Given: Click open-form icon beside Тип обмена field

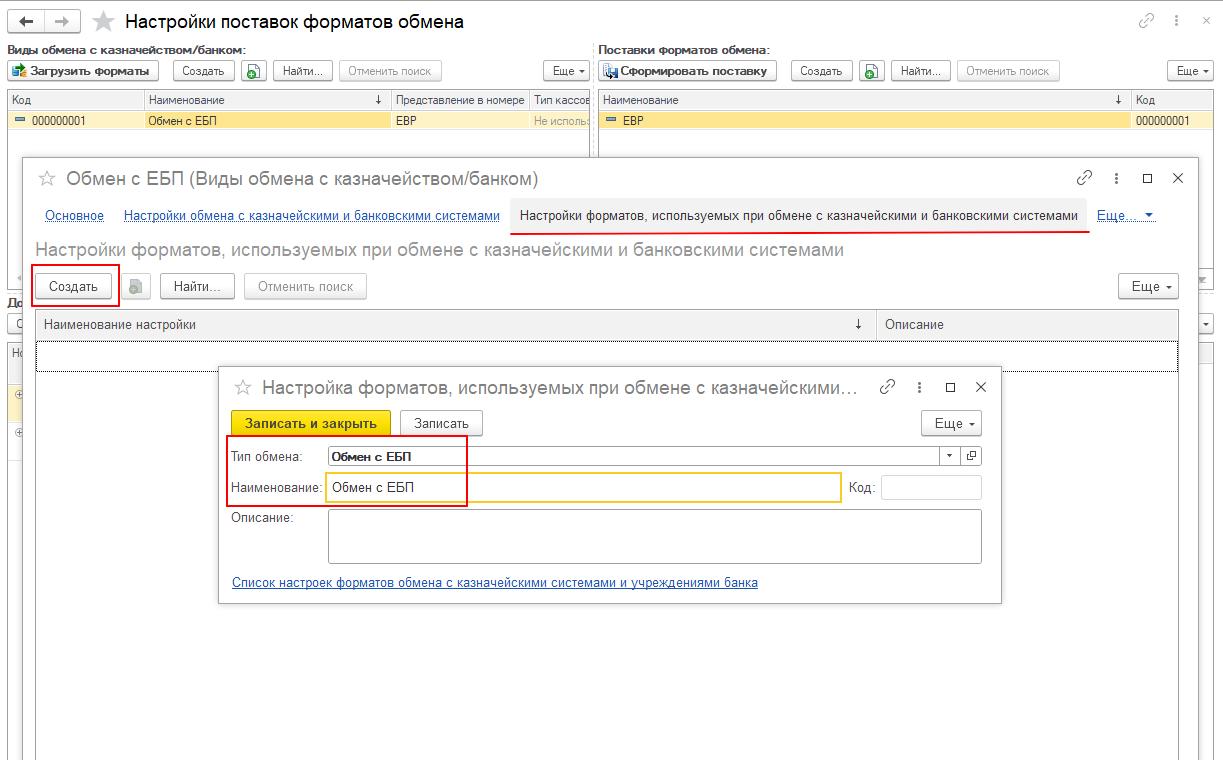Looking at the screenshot, I should point(970,456).
